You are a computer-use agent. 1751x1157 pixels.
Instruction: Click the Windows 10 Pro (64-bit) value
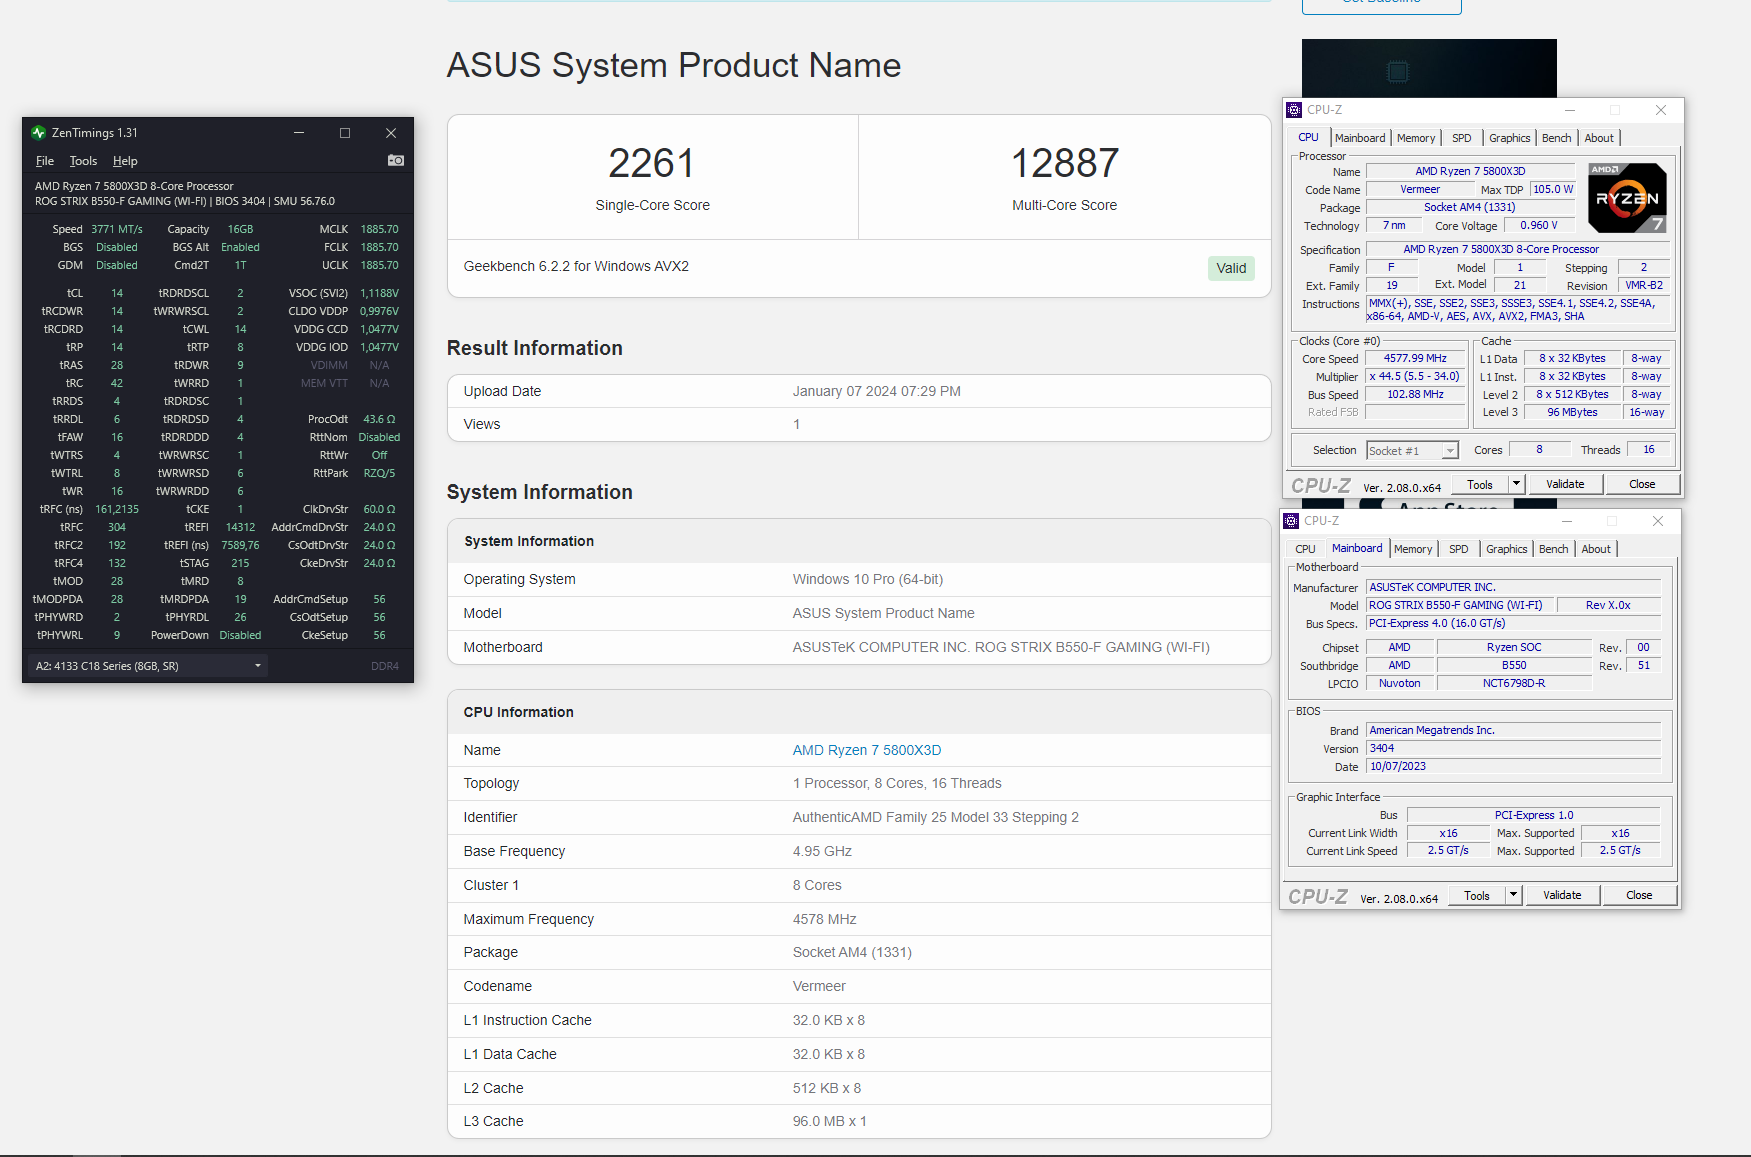pyautogui.click(x=868, y=579)
